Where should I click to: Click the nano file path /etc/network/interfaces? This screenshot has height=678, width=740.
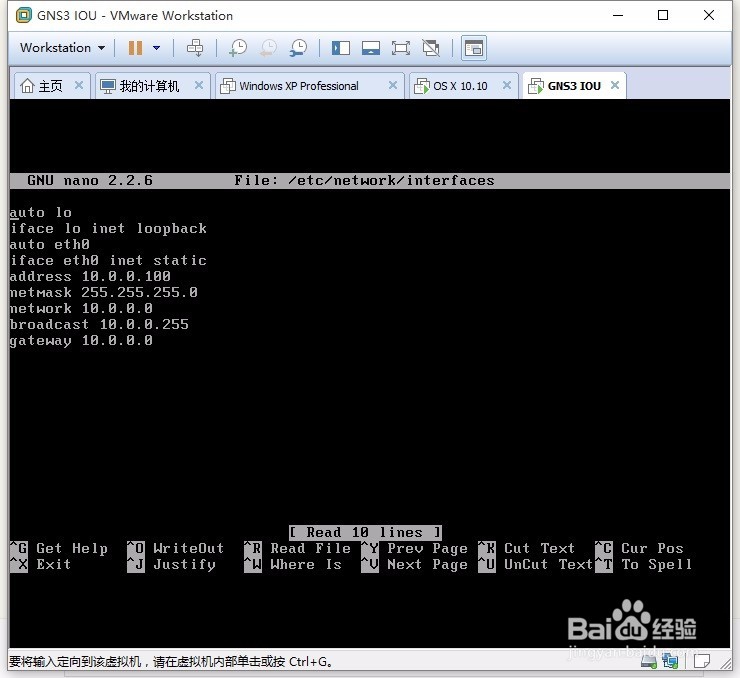click(x=391, y=180)
